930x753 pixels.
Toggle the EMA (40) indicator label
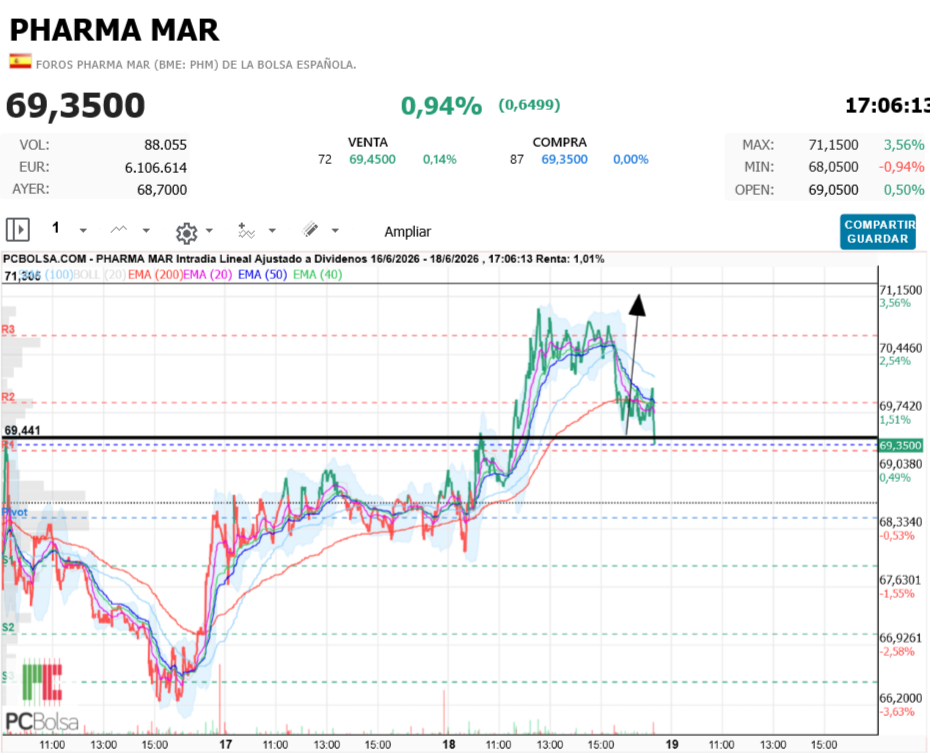point(317,275)
